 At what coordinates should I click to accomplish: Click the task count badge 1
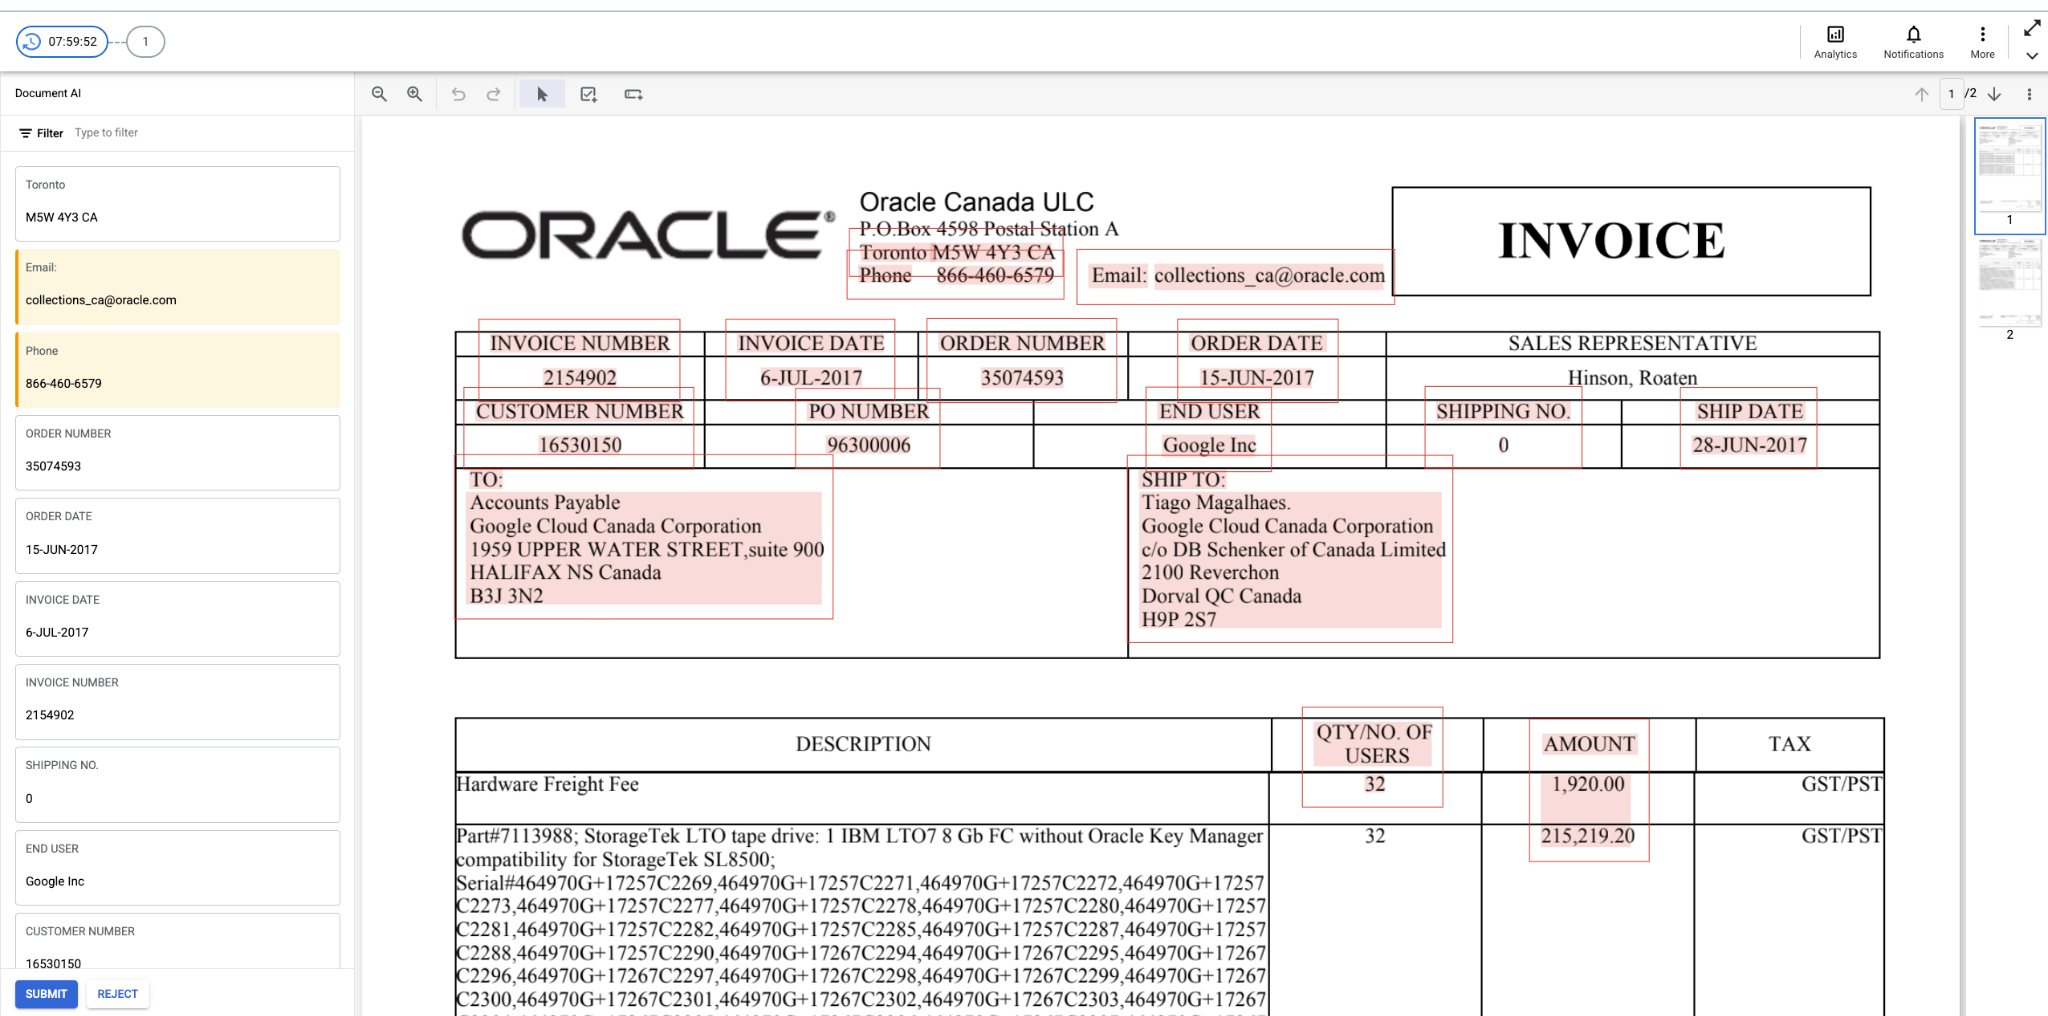(145, 42)
